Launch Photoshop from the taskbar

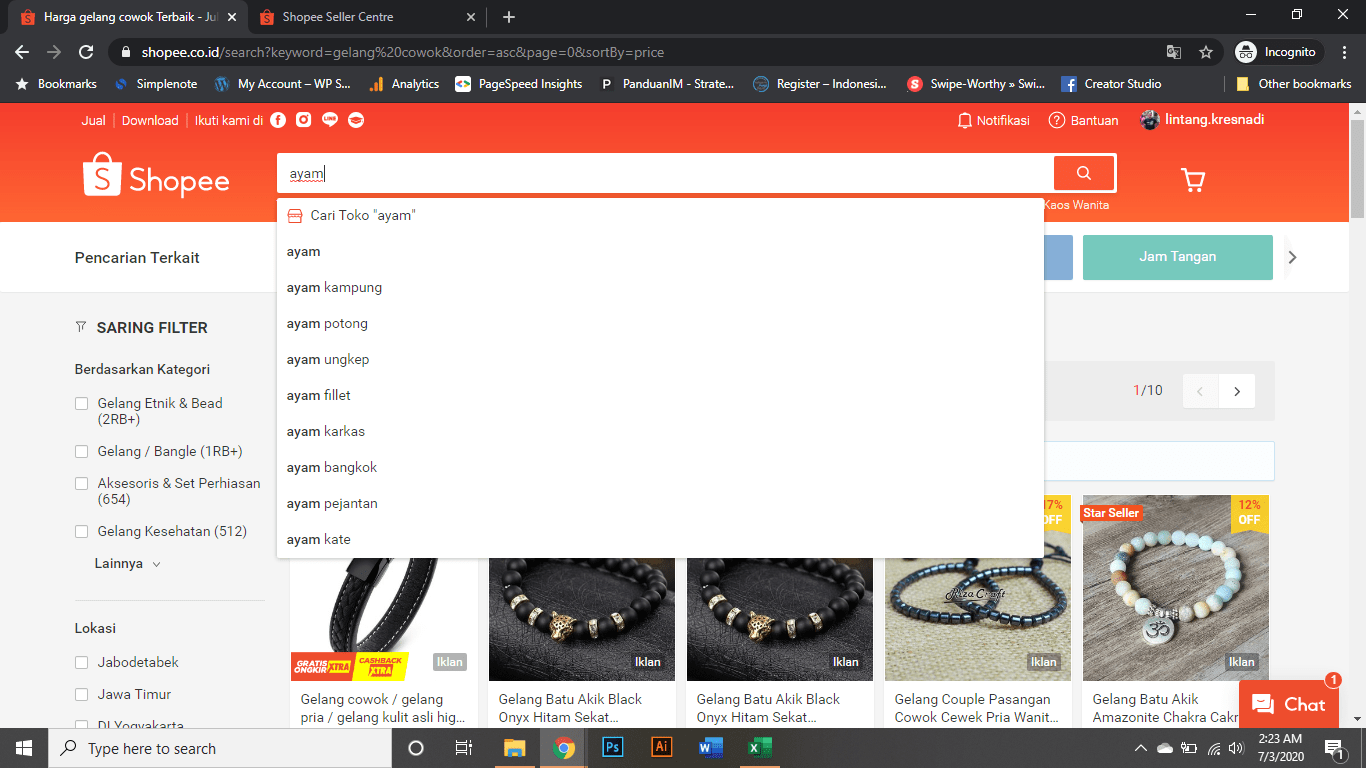(x=611, y=747)
